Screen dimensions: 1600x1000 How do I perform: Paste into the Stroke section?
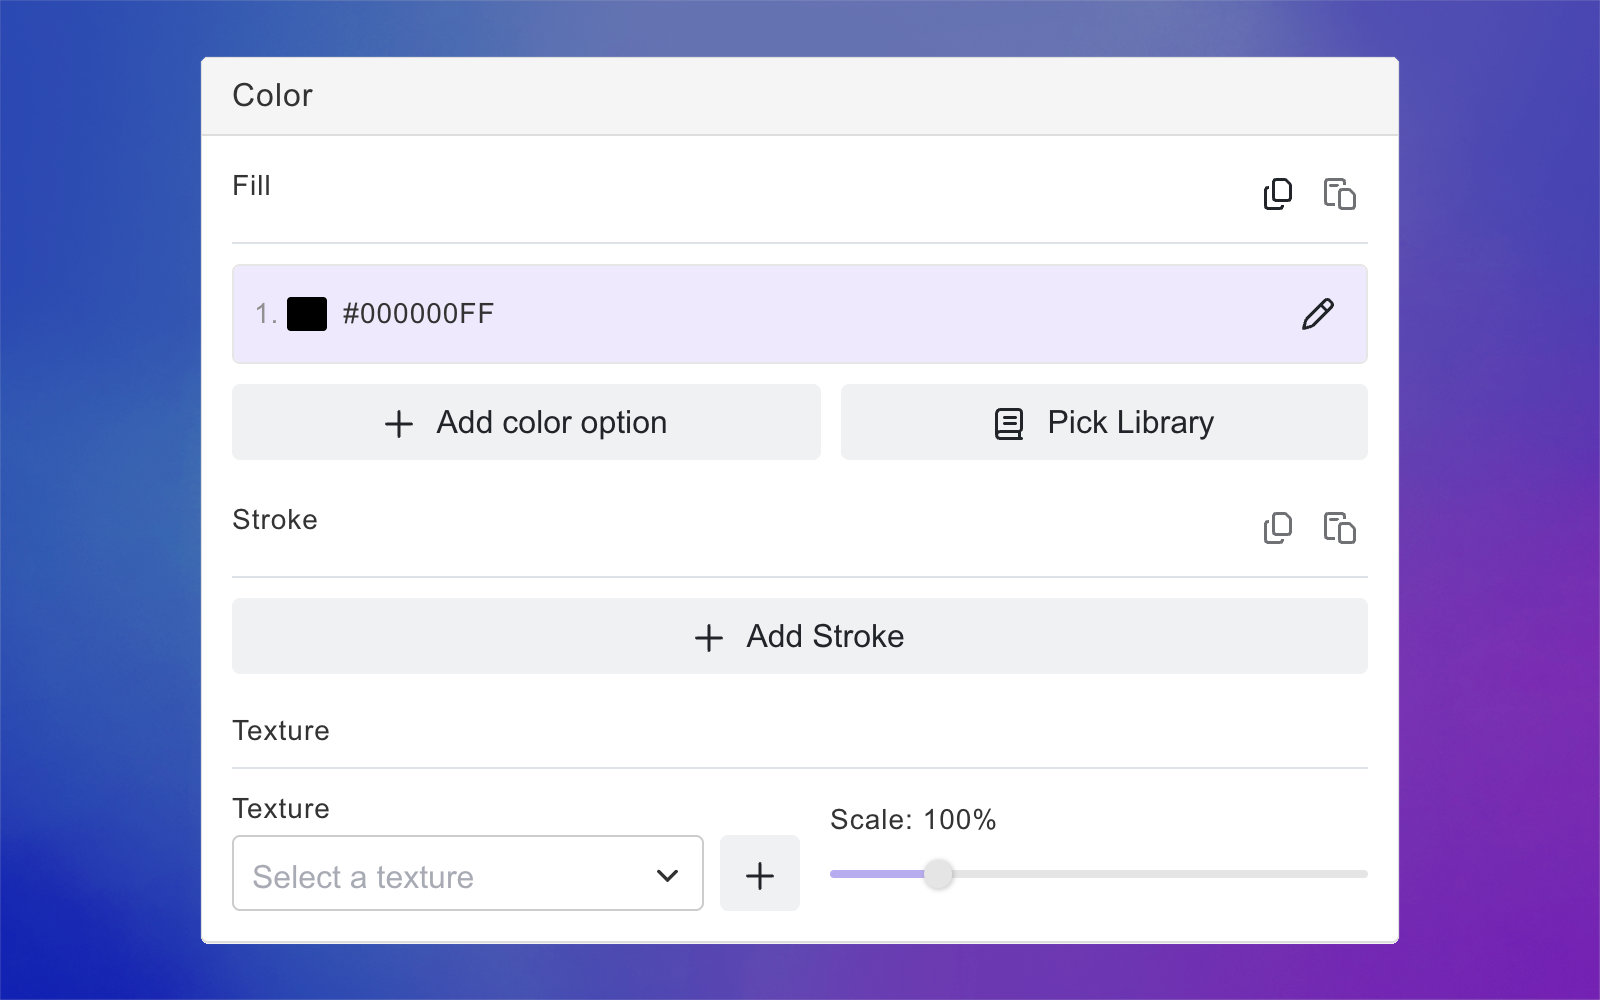(x=1339, y=528)
